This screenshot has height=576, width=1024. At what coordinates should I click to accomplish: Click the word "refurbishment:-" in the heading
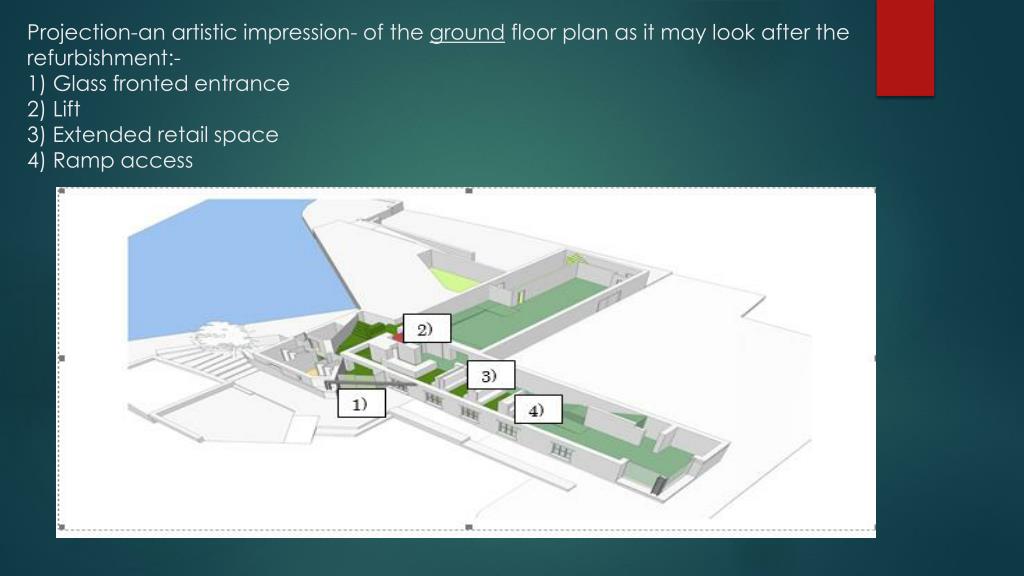pyautogui.click(x=104, y=58)
